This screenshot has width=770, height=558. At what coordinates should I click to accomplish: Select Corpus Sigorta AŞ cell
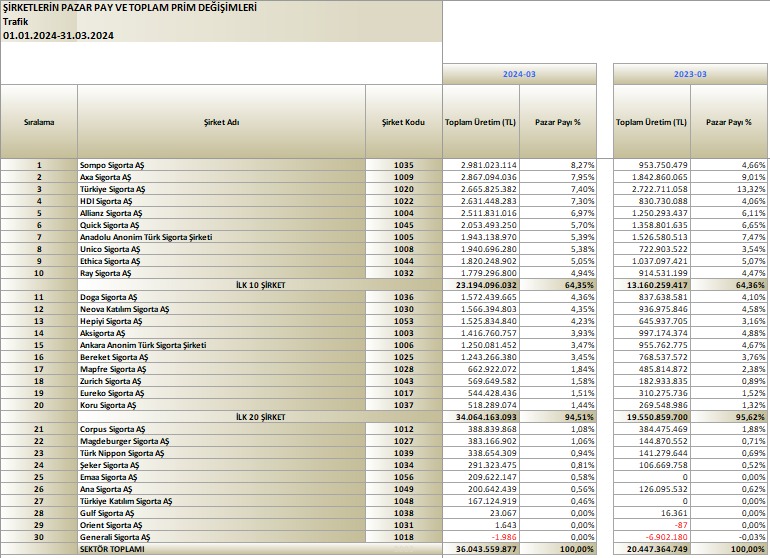pyautogui.click(x=221, y=429)
